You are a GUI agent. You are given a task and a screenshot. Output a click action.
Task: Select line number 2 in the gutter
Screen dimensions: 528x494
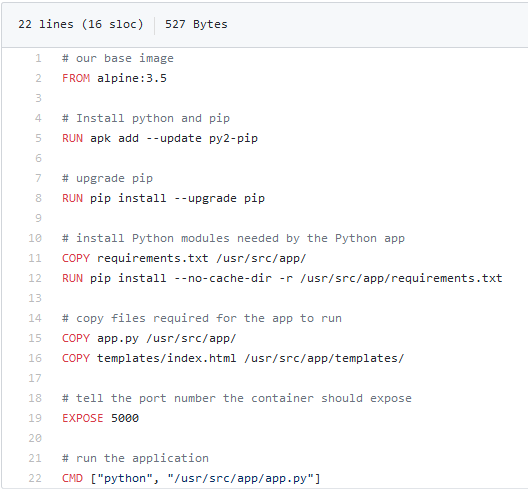pyautogui.click(x=38, y=78)
